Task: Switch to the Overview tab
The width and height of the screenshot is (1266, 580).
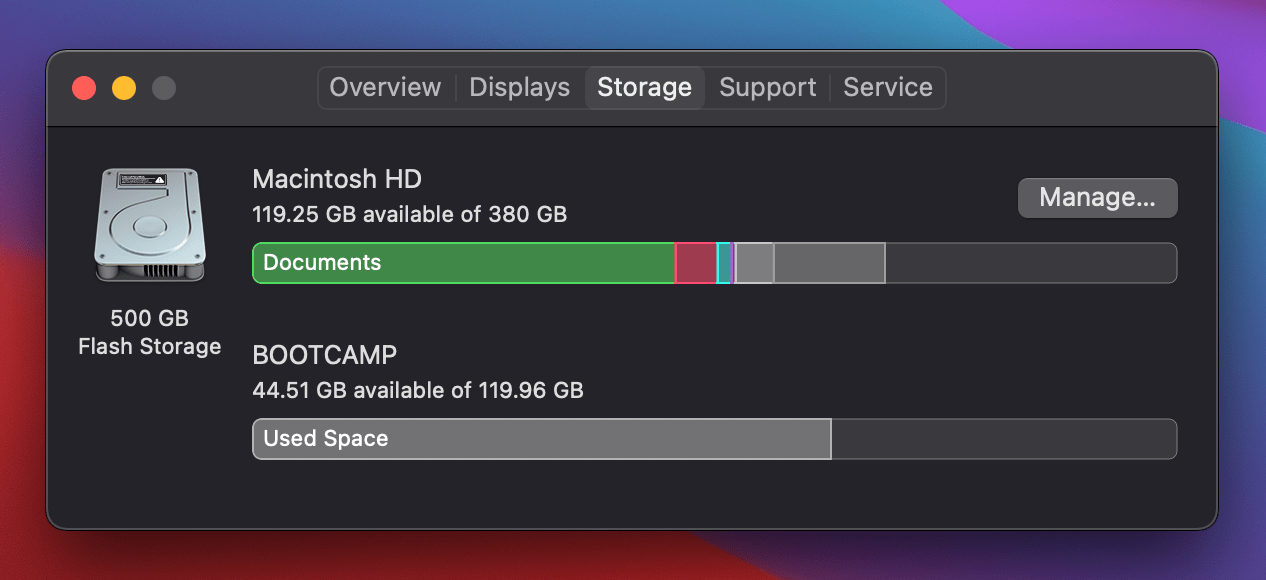Action: point(385,88)
